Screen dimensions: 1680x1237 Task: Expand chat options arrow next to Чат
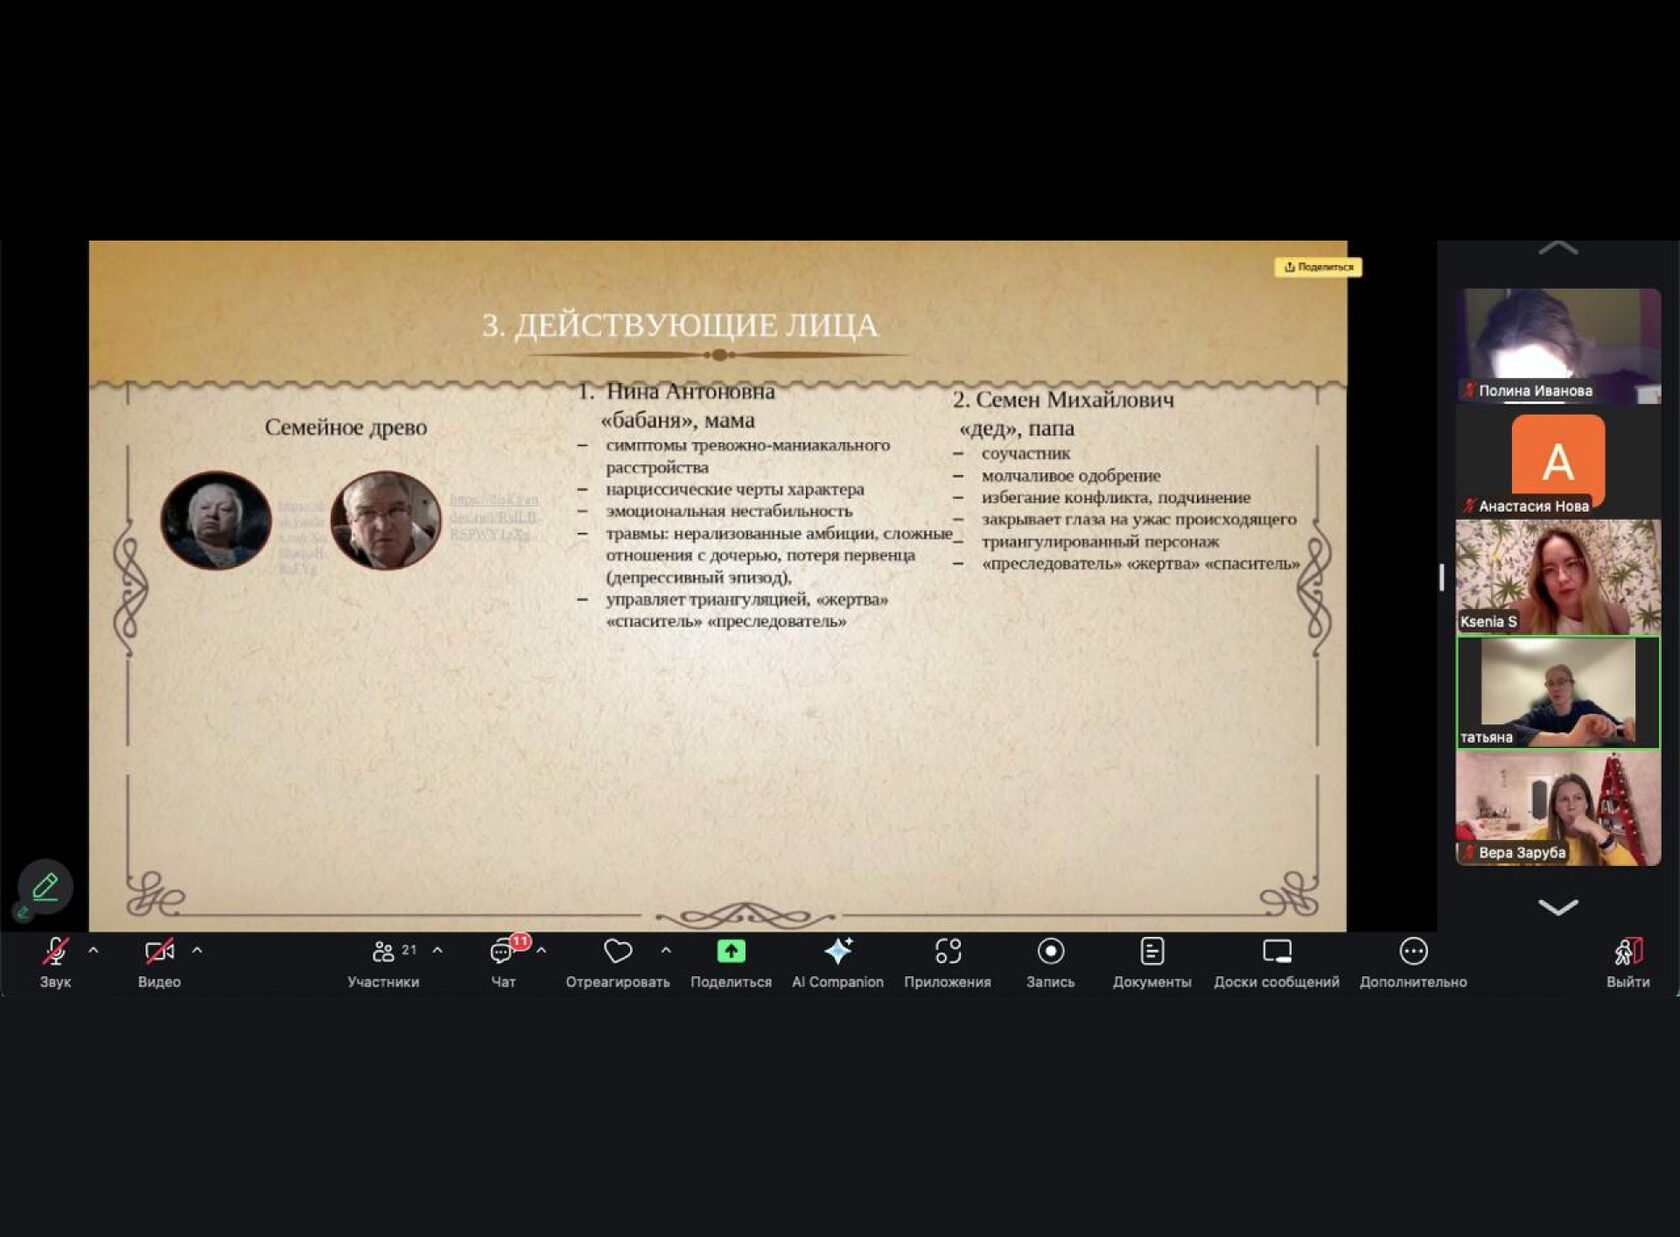(541, 950)
